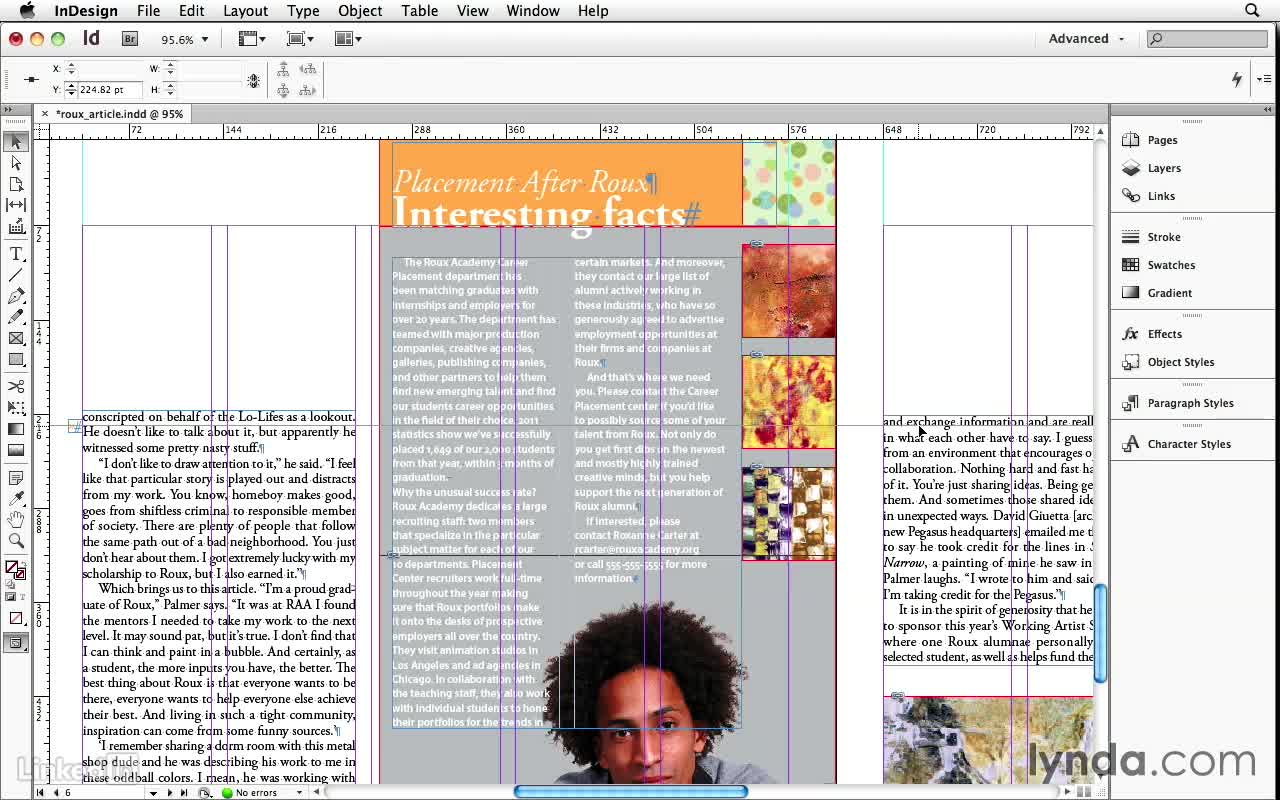Viewport: 1280px width, 800px height.
Task: Click the X position stepper
Action: (x=70, y=68)
